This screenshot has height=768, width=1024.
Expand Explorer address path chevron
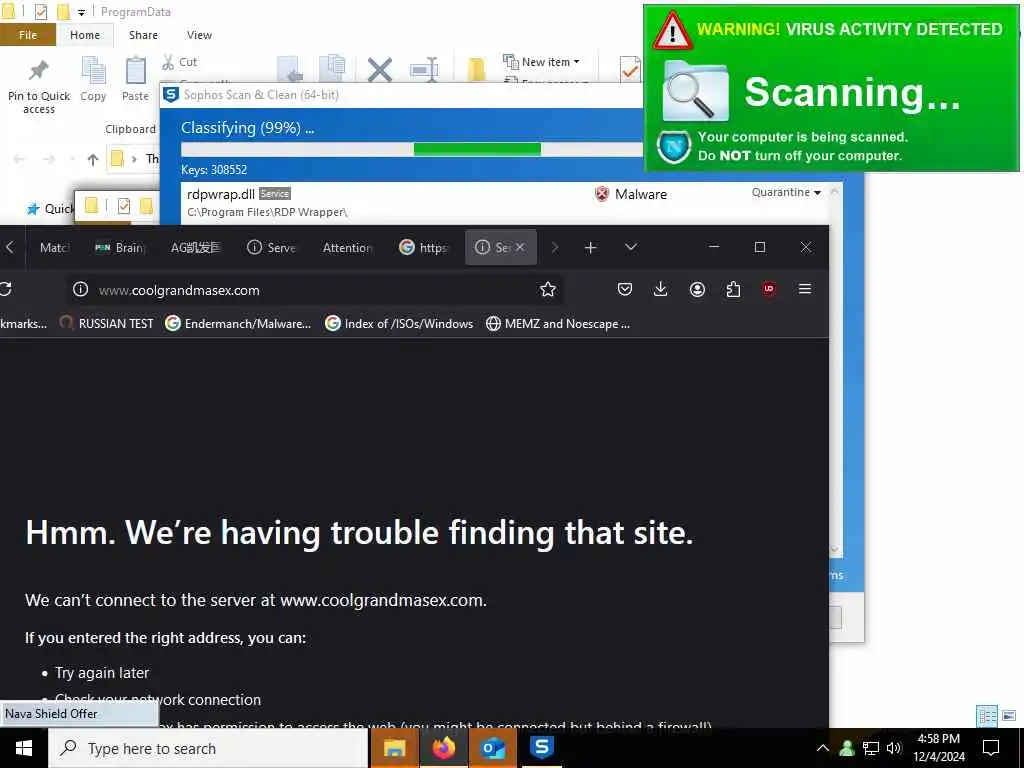click(135, 159)
